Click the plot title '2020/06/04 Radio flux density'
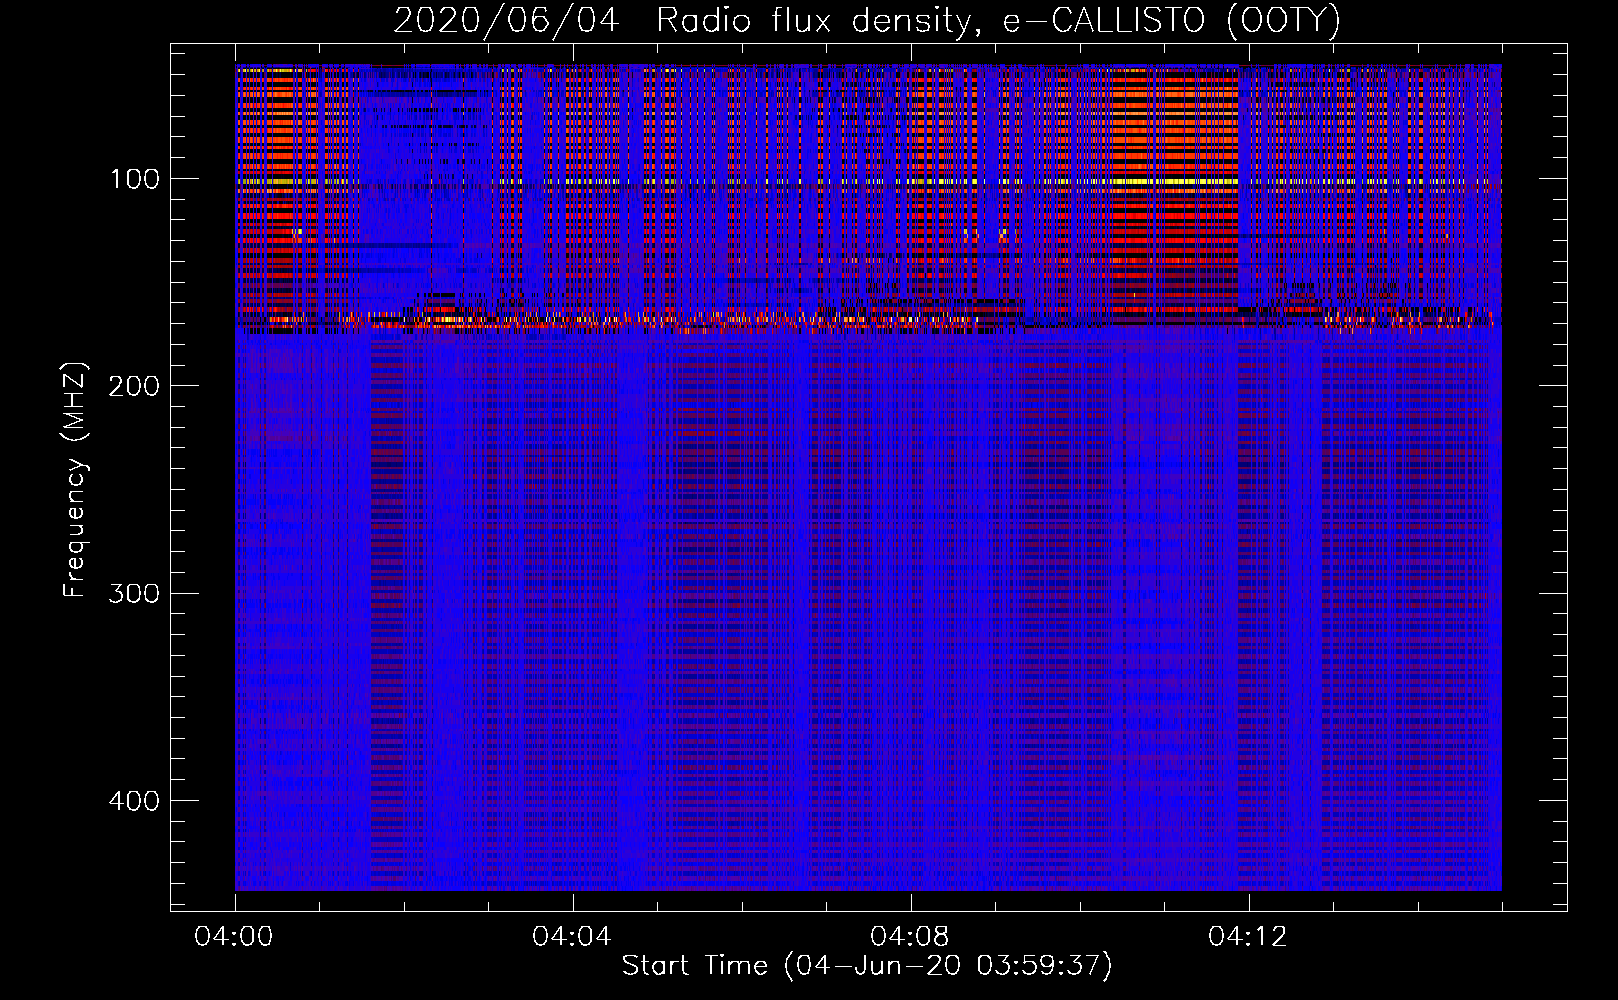The image size is (1618, 1000). click(868, 20)
